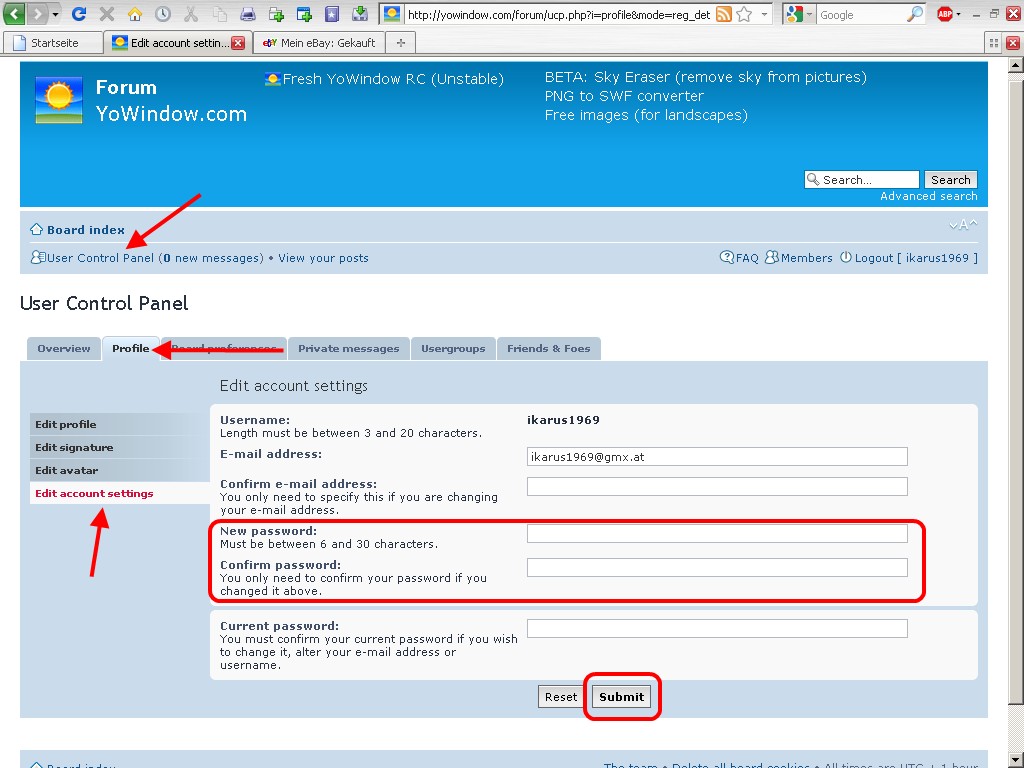Open Edit avatar in the sidebar
This screenshot has height=768, width=1024.
click(x=65, y=470)
